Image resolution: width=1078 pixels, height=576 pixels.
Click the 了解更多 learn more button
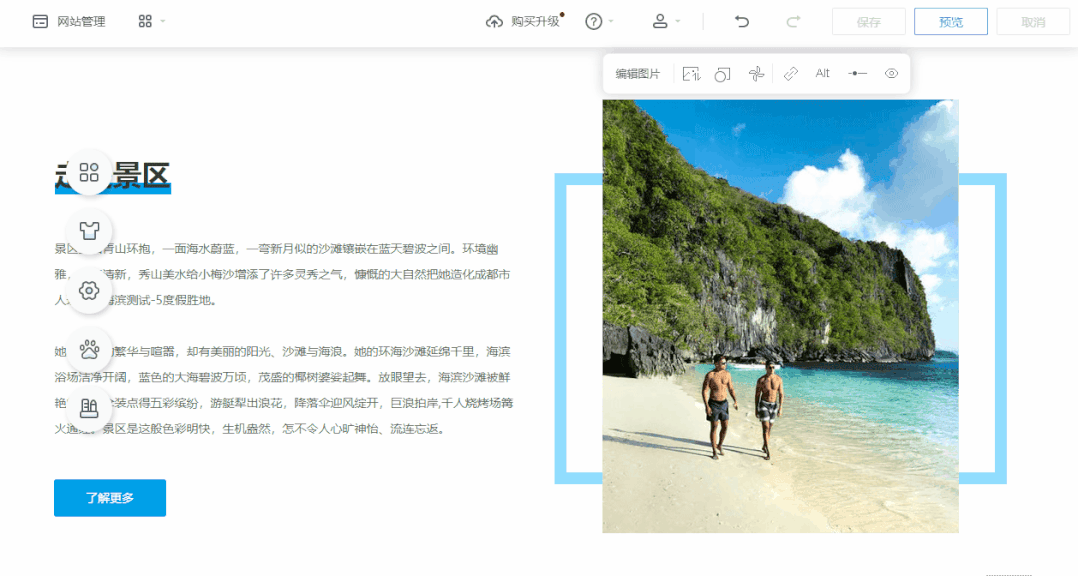tap(109, 497)
